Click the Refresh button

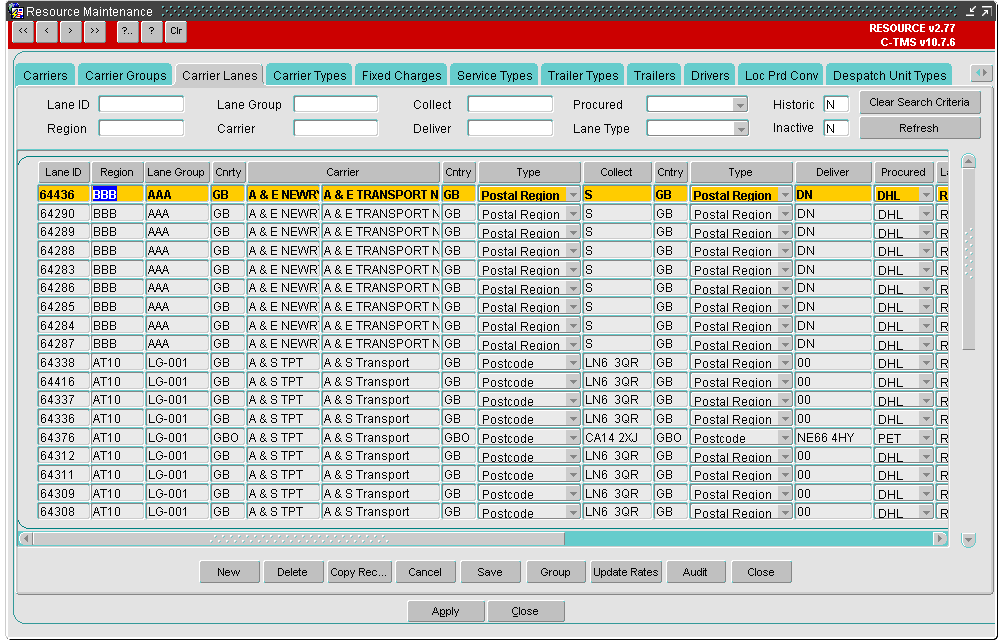tap(919, 128)
